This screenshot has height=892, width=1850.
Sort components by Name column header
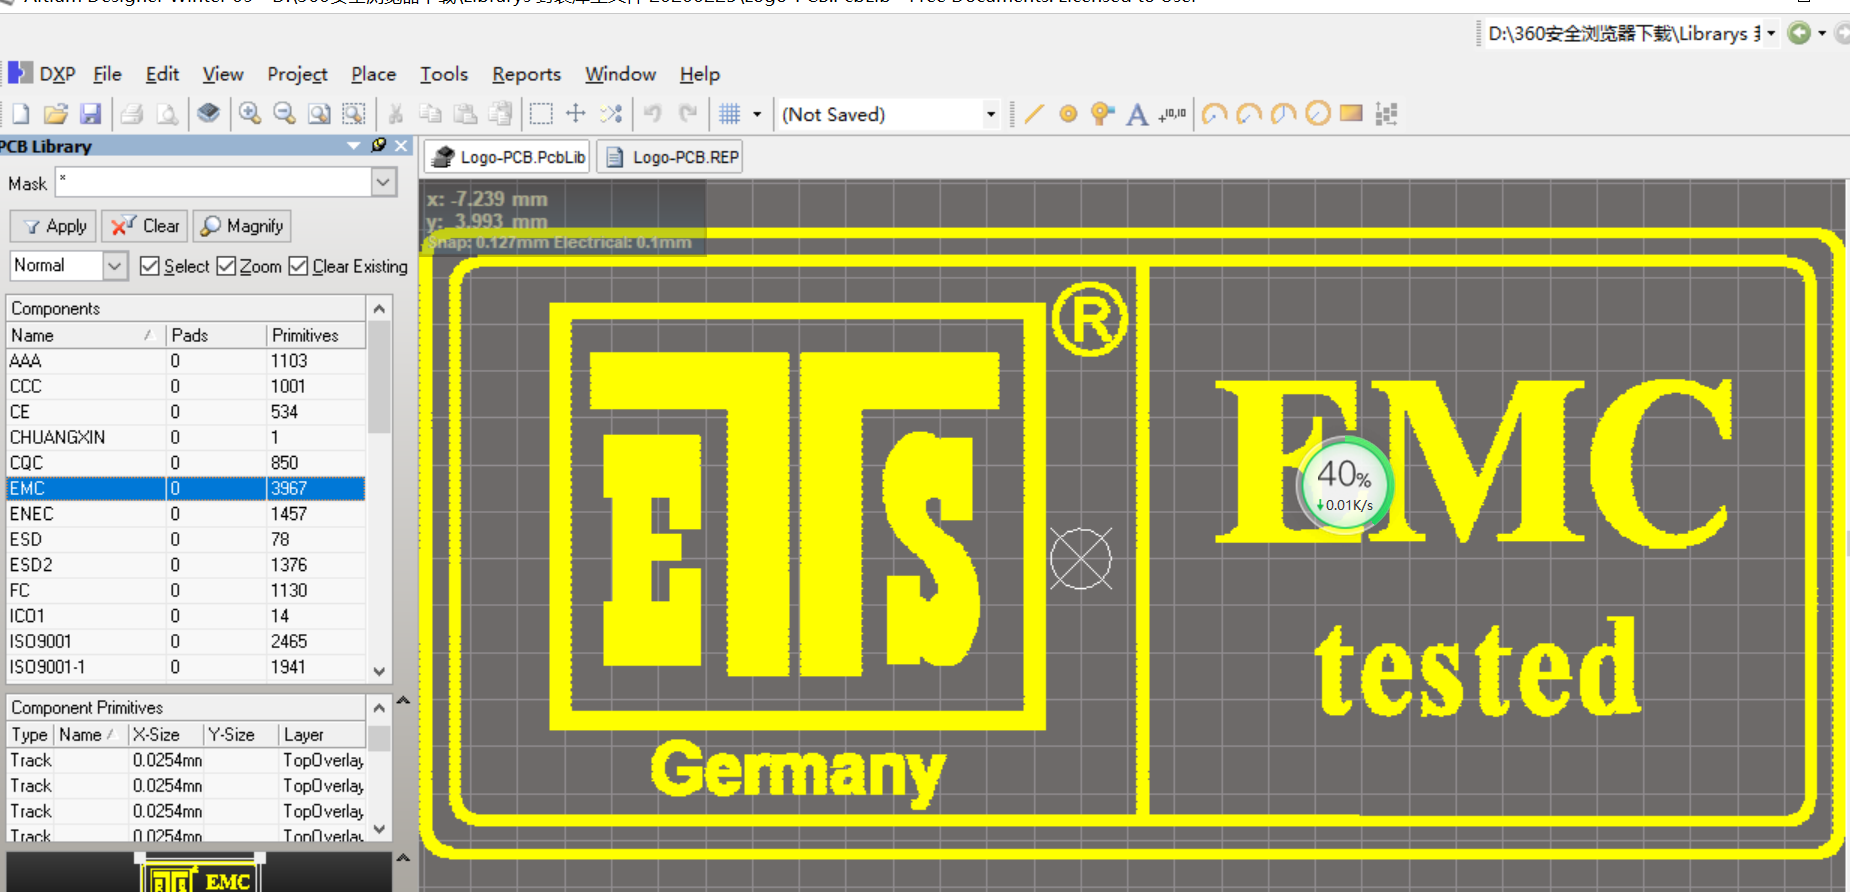click(x=86, y=335)
